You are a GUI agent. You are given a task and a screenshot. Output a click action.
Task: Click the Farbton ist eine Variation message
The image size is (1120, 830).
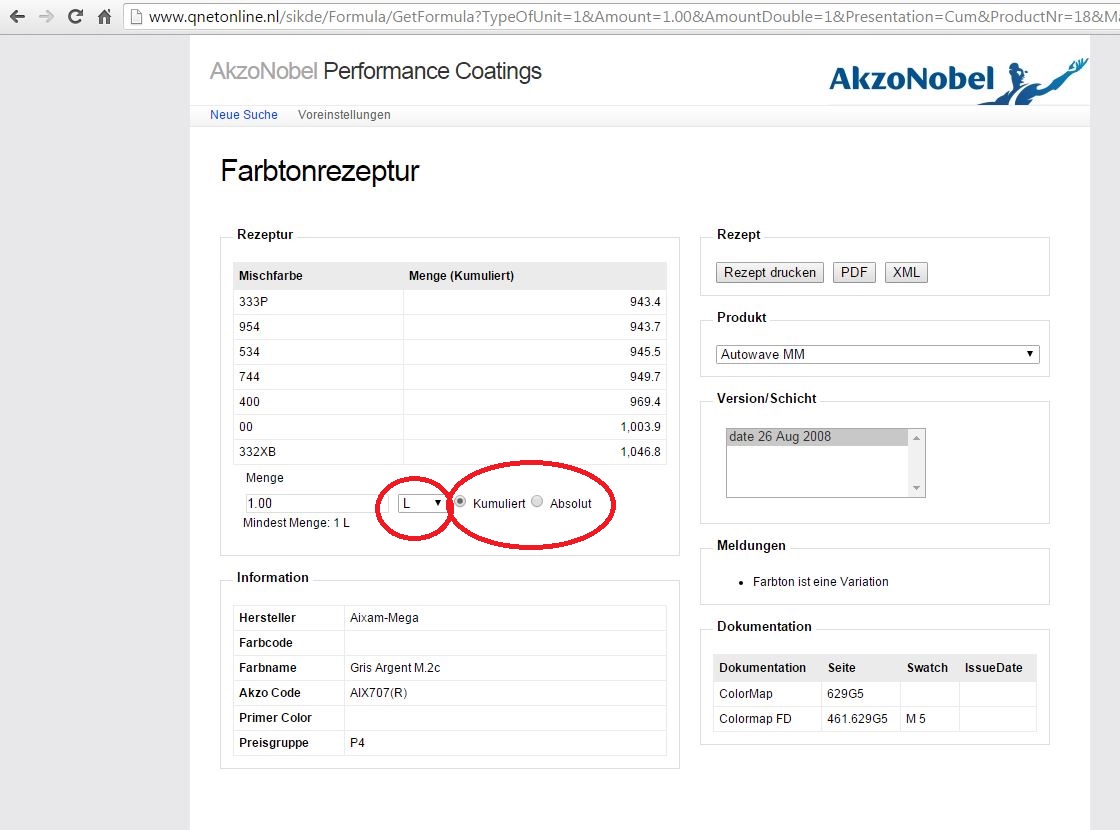click(821, 582)
